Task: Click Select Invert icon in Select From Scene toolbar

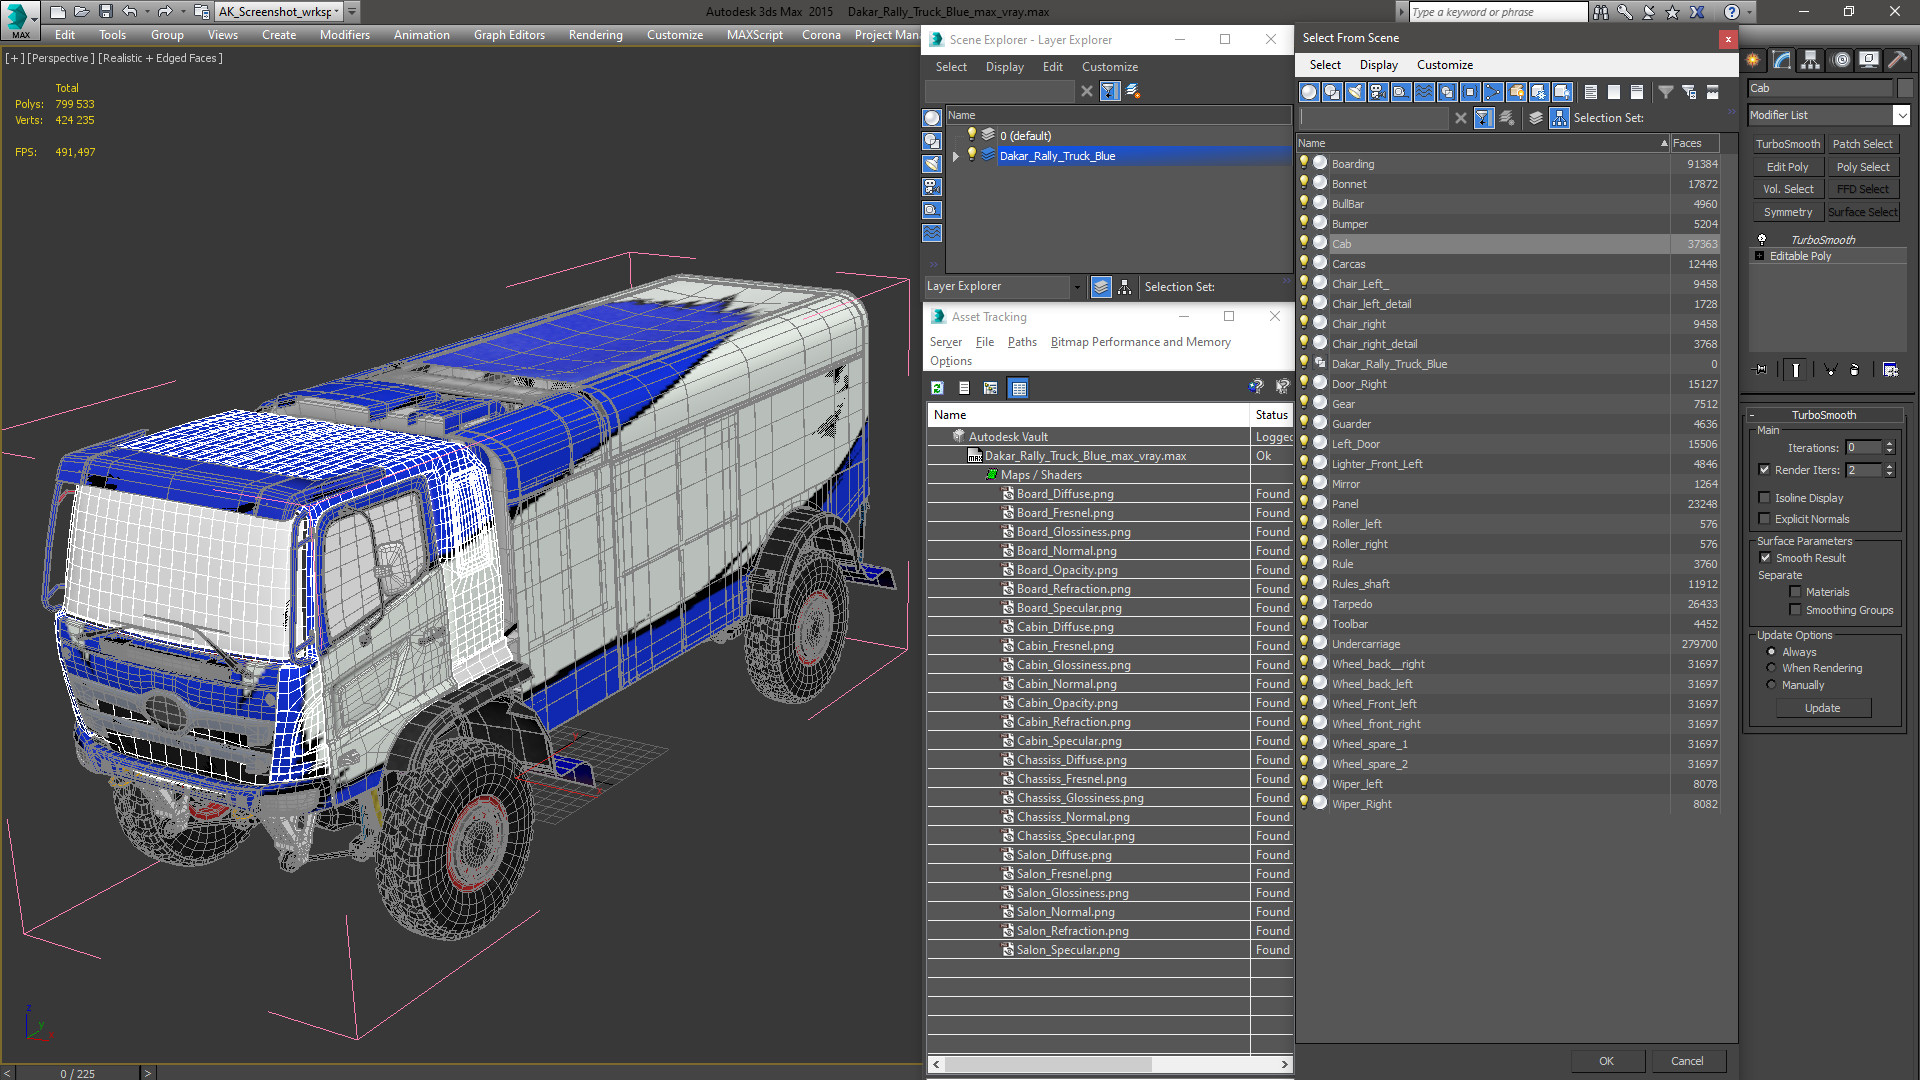Action: click(1637, 92)
